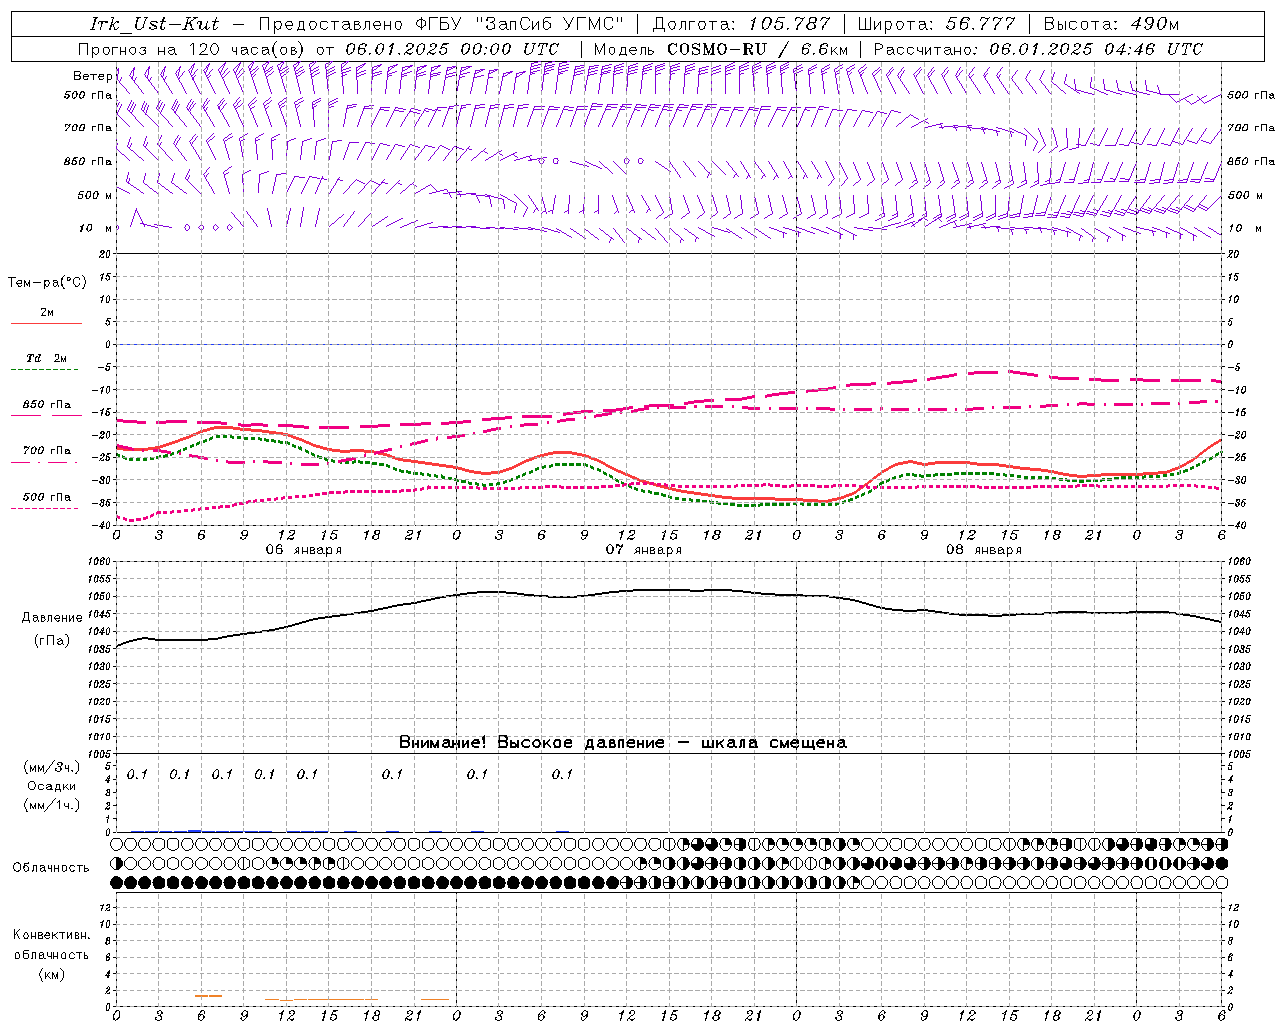Click the 700 гПа temperature legend entry
This screenshot has width=1280, height=1024.
pos(47,450)
